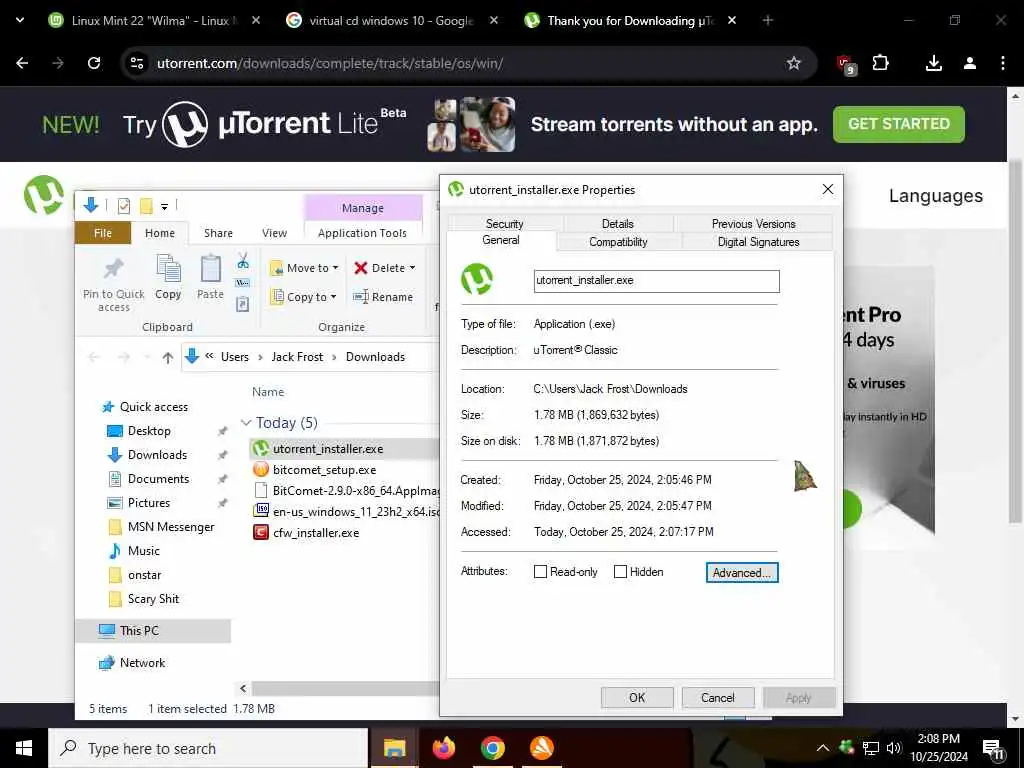Open Chrome extensions puzzle icon

(880, 63)
